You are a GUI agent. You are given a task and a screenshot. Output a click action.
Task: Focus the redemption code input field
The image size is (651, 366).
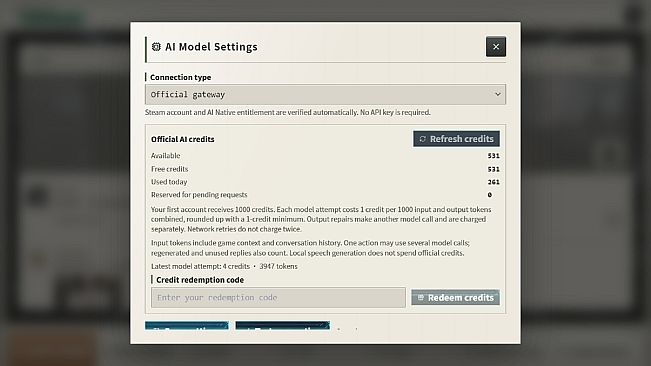tap(278, 298)
